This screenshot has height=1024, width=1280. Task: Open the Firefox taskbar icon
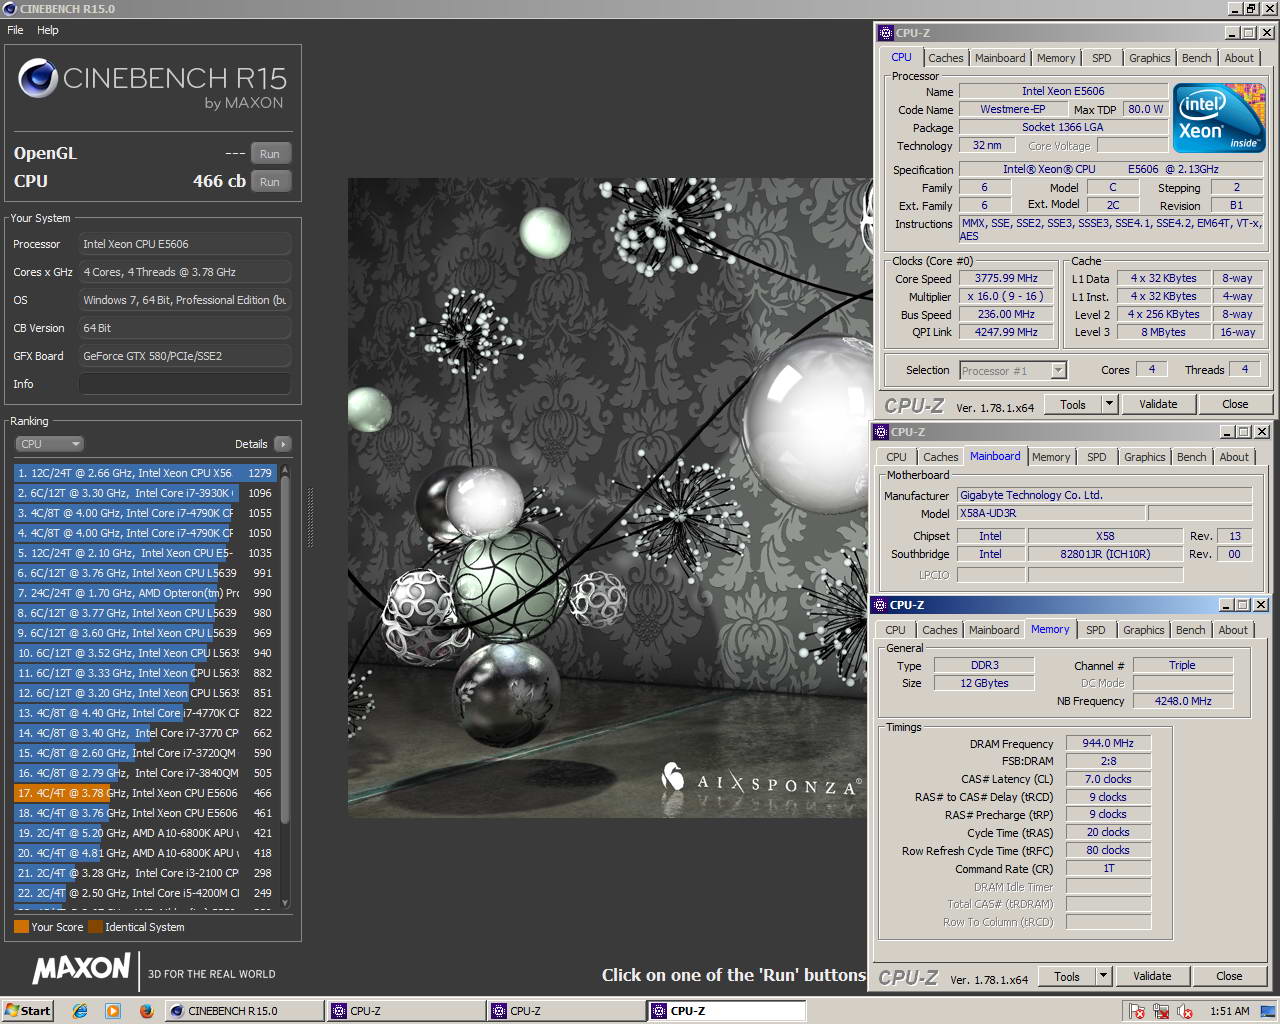(x=146, y=1011)
